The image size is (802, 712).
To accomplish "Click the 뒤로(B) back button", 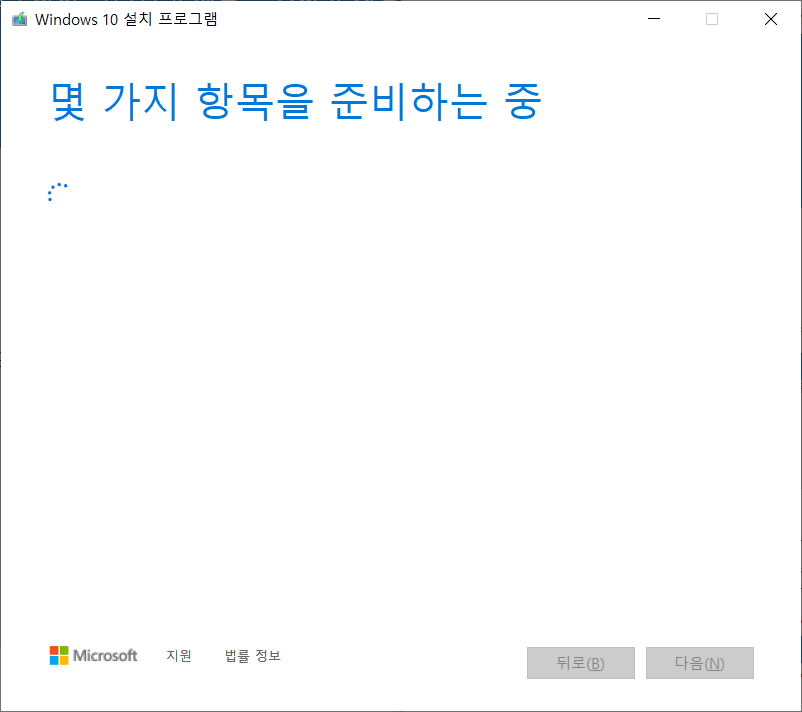I will pos(580,663).
